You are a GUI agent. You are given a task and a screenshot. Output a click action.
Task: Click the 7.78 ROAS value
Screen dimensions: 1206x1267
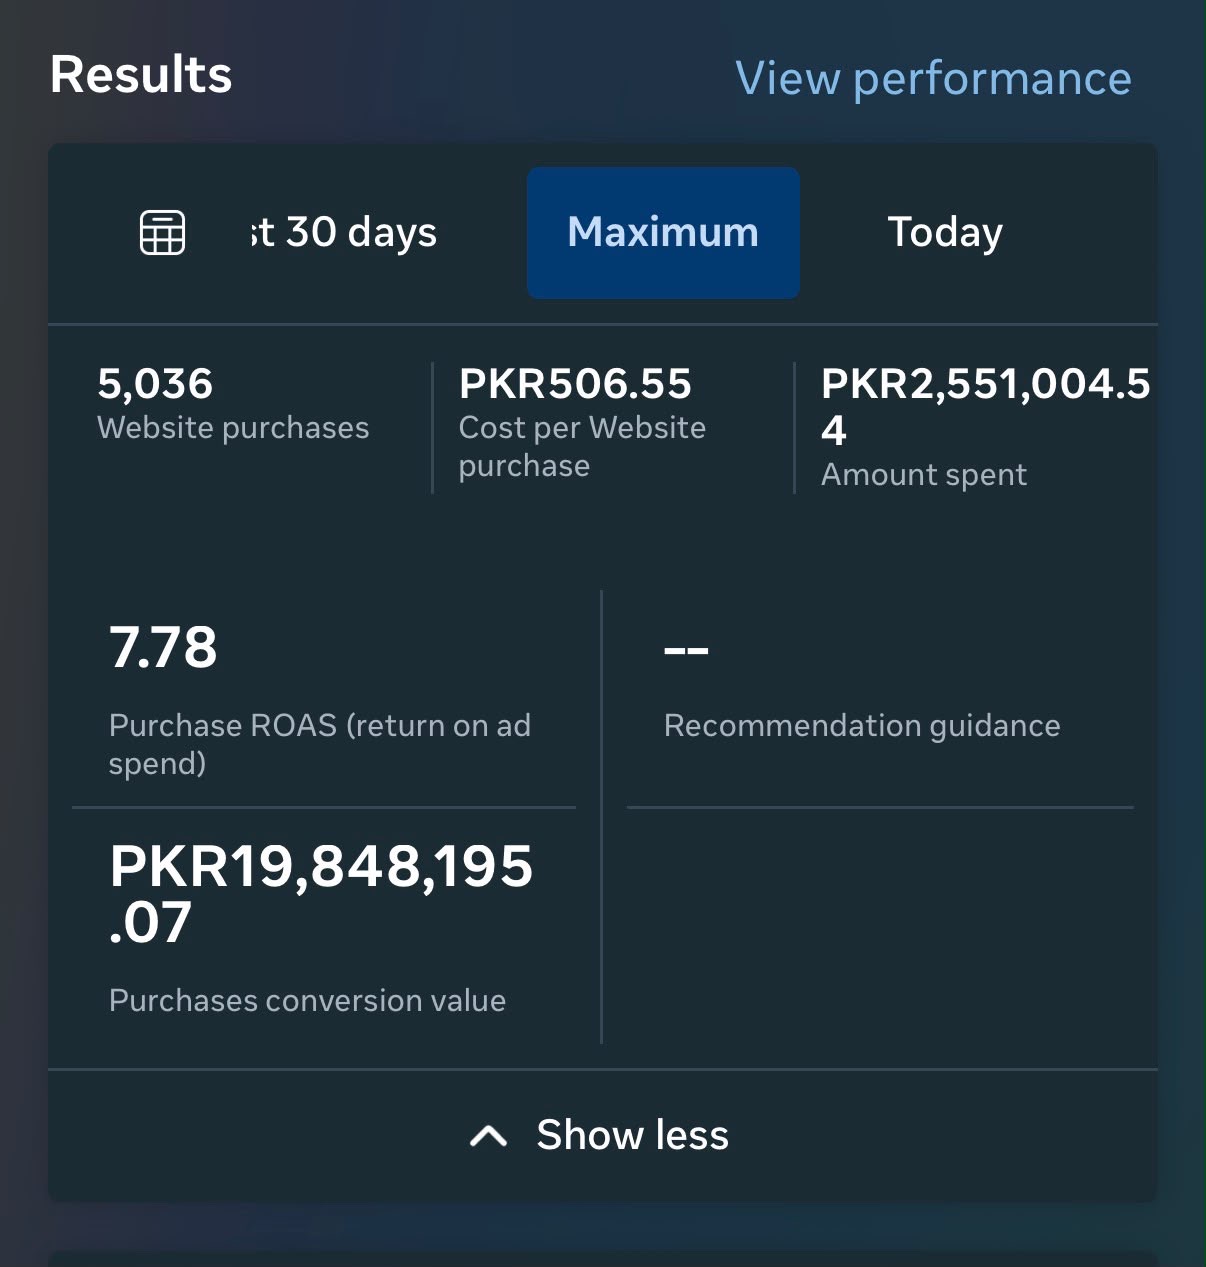tap(163, 647)
